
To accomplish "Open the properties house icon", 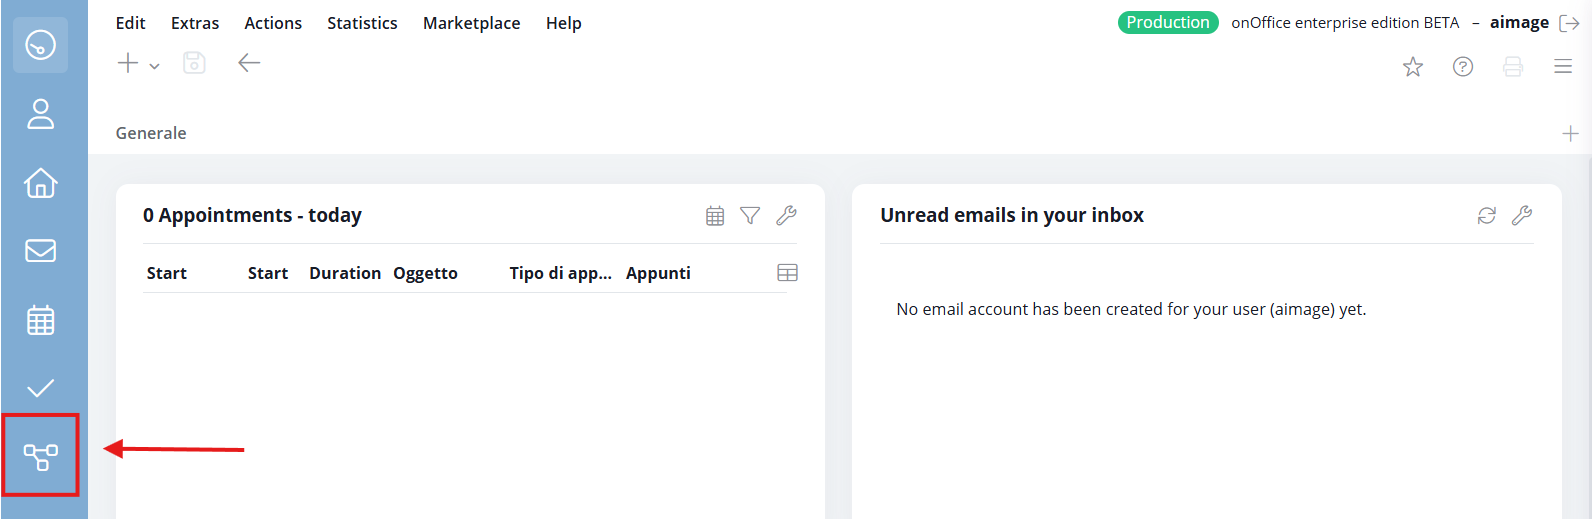I will [40, 183].
